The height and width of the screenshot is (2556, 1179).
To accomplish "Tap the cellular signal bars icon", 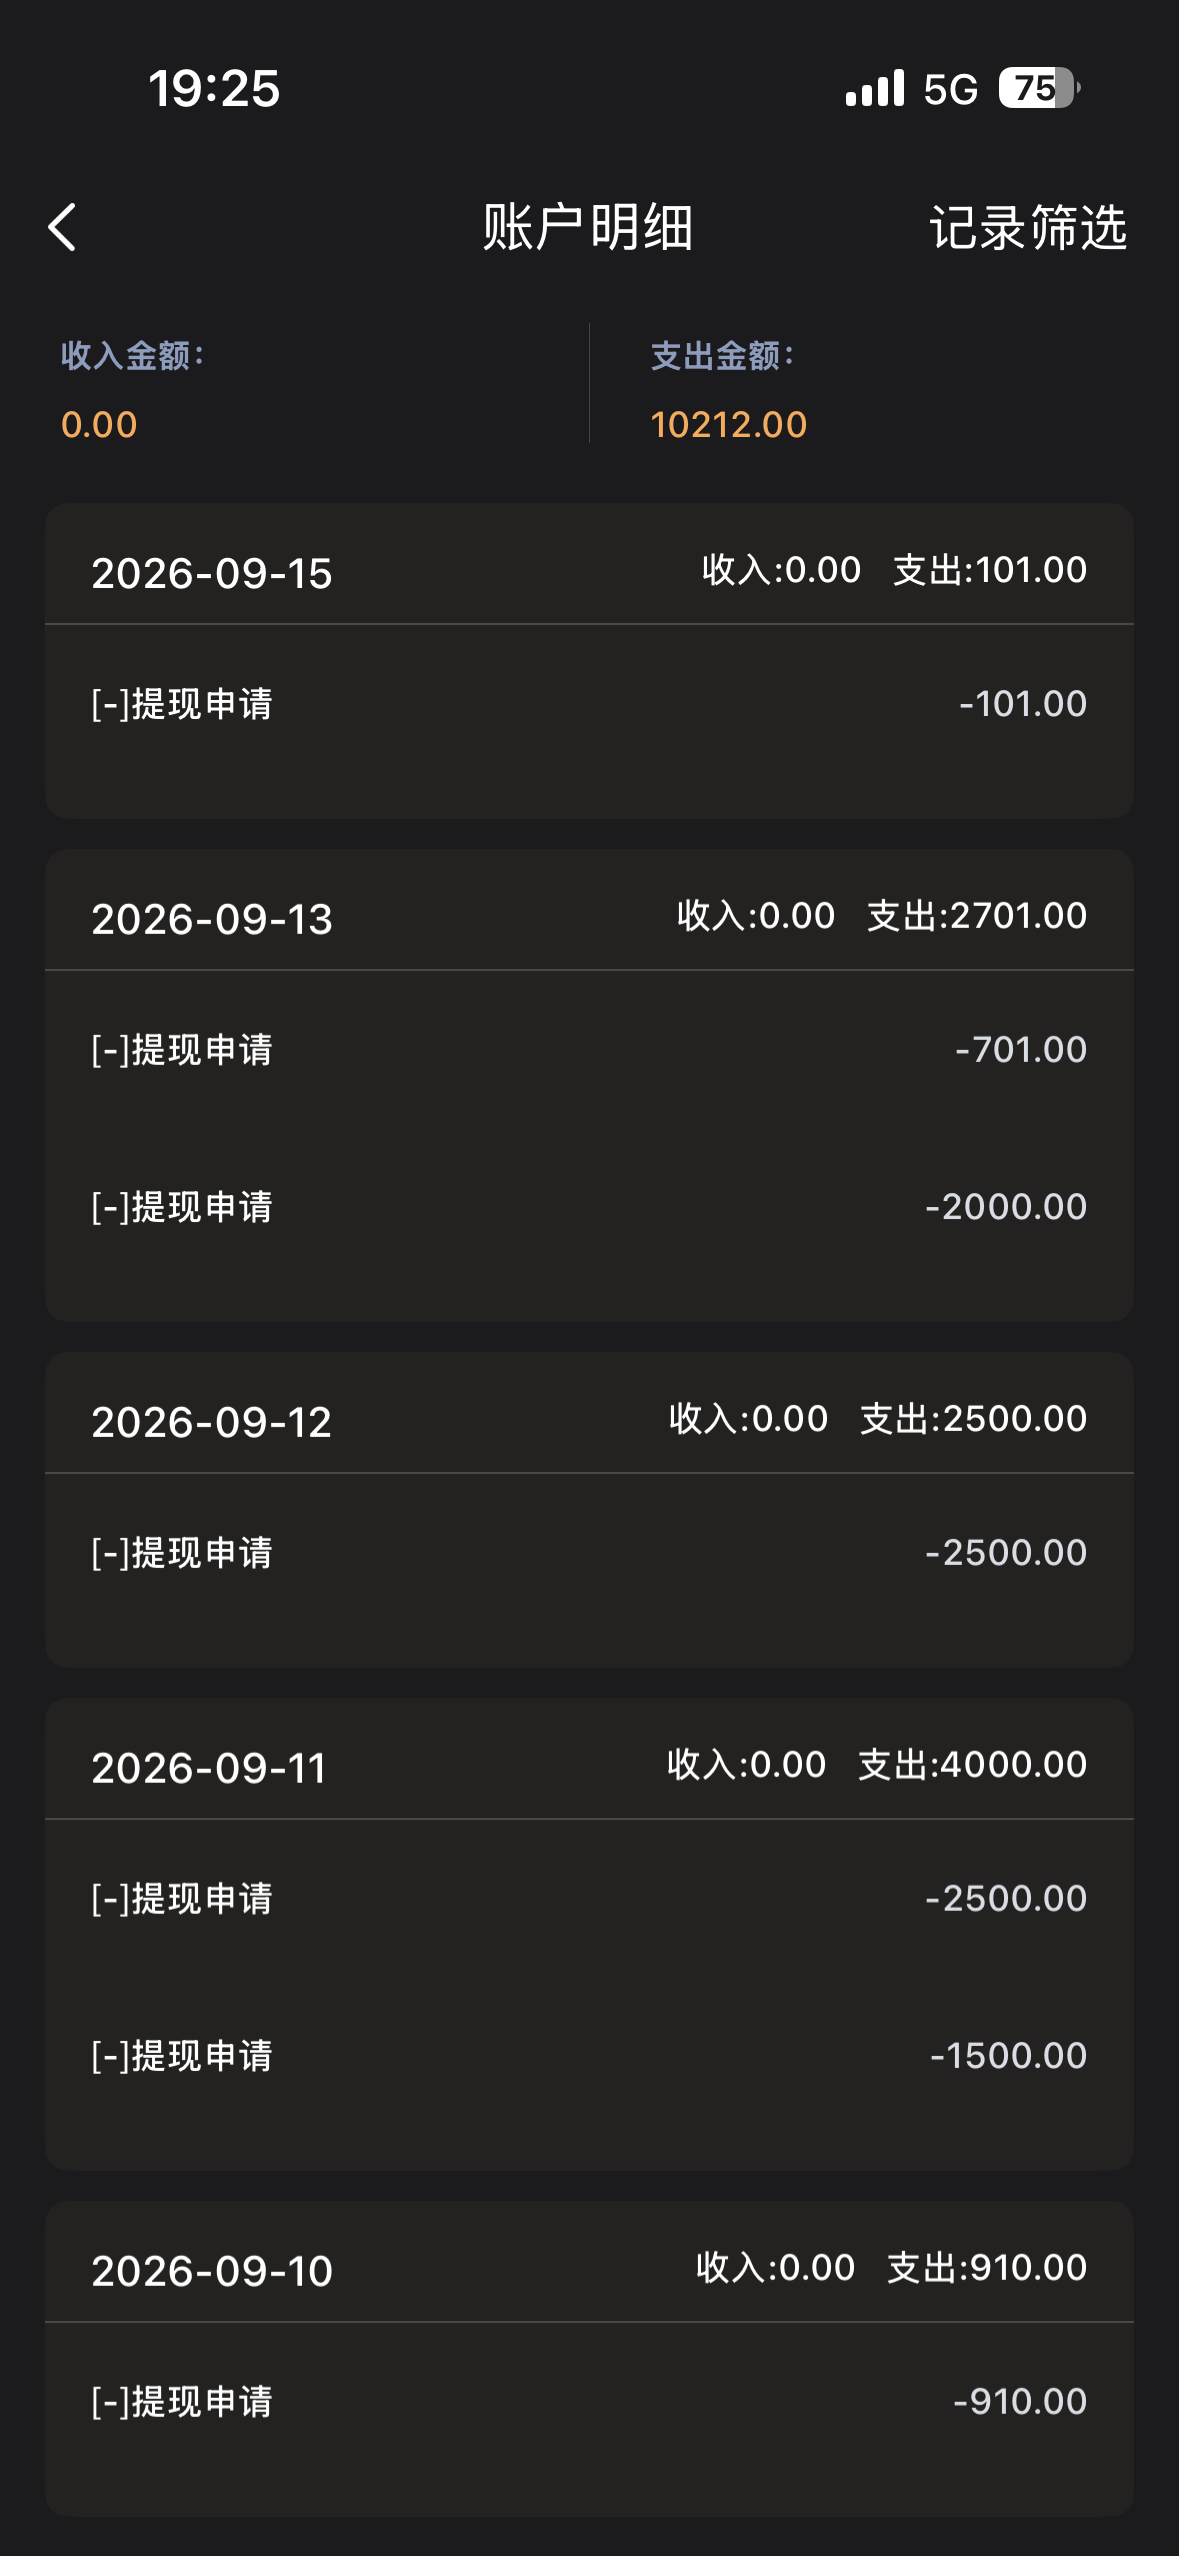I will point(874,88).
